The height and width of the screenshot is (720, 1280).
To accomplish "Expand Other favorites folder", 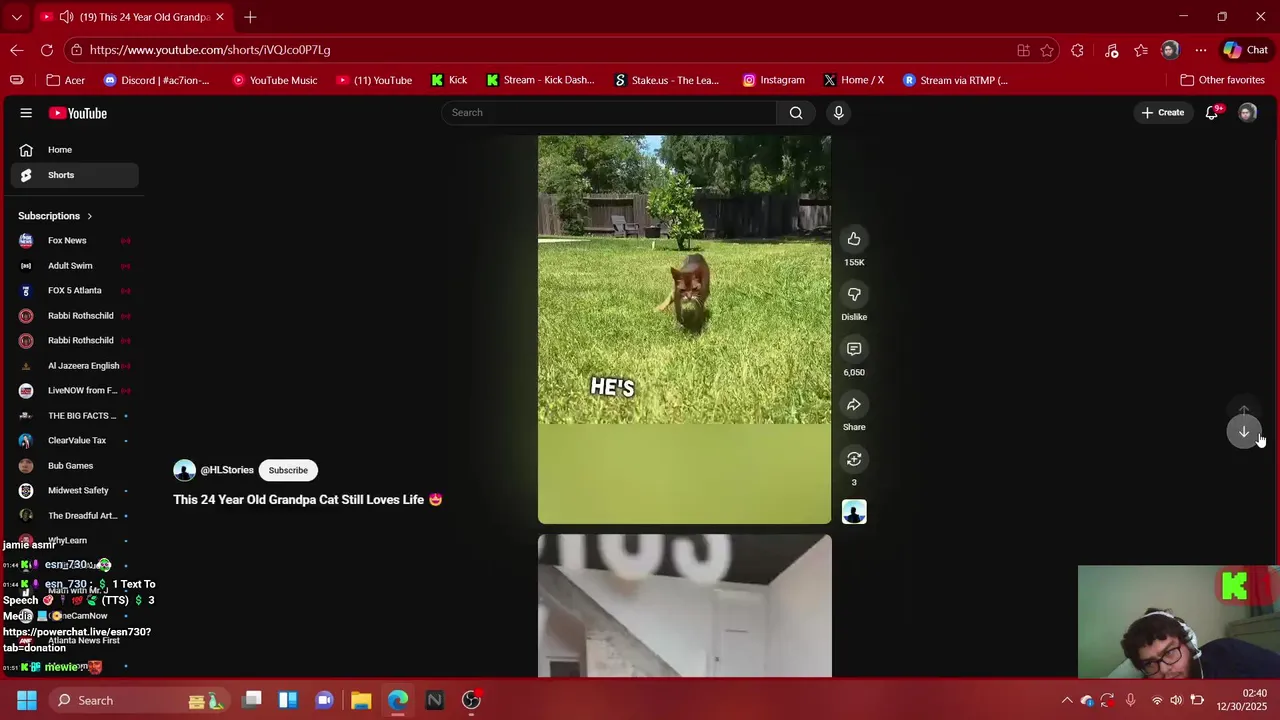I will click(x=1222, y=80).
